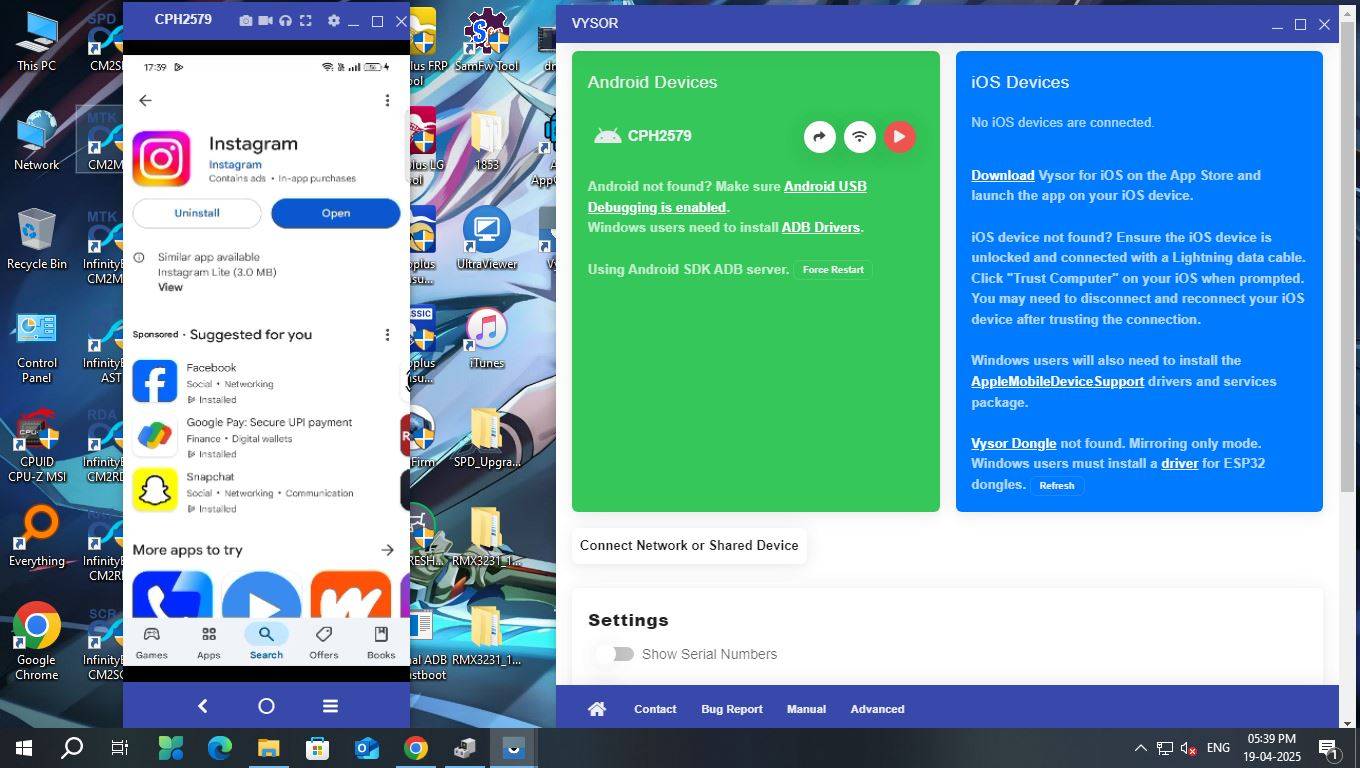Open Manual in the Vysor footer
1360x768 pixels.
click(806, 709)
